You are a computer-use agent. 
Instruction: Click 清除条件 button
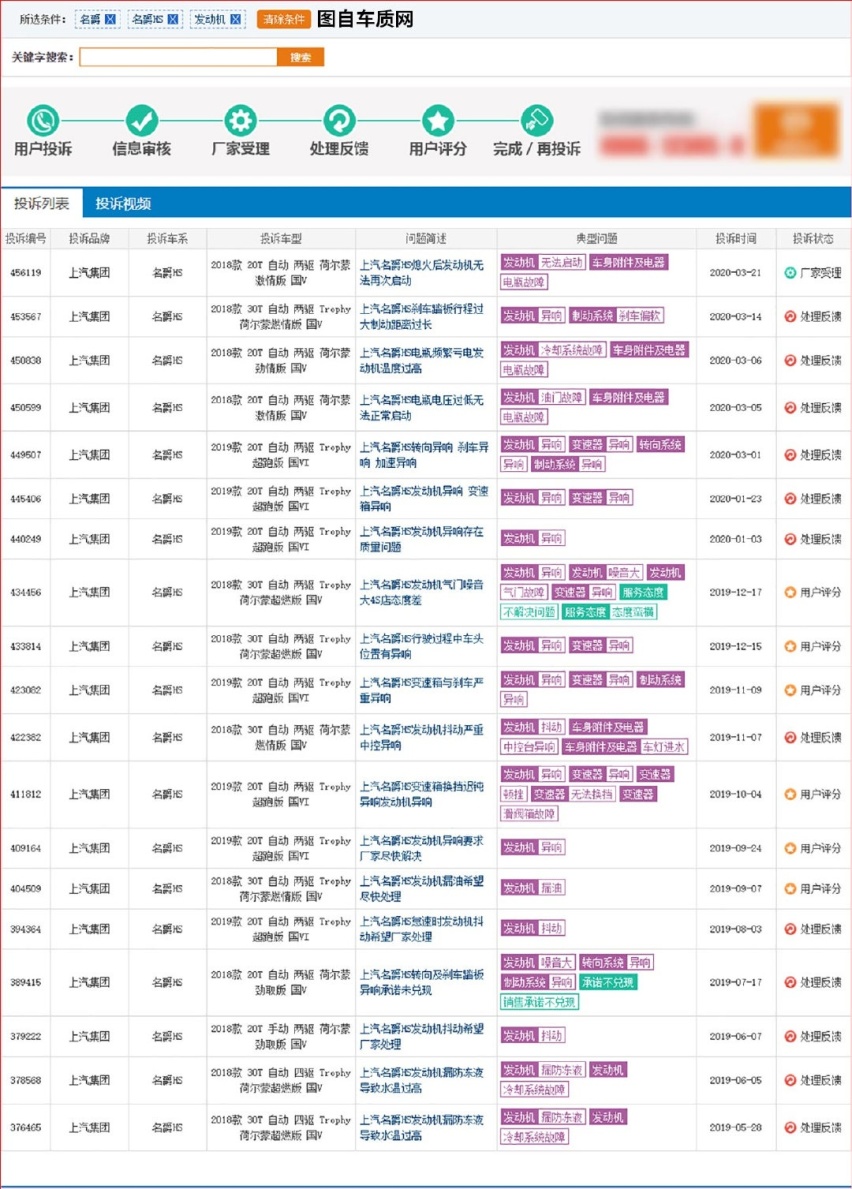pos(283,19)
